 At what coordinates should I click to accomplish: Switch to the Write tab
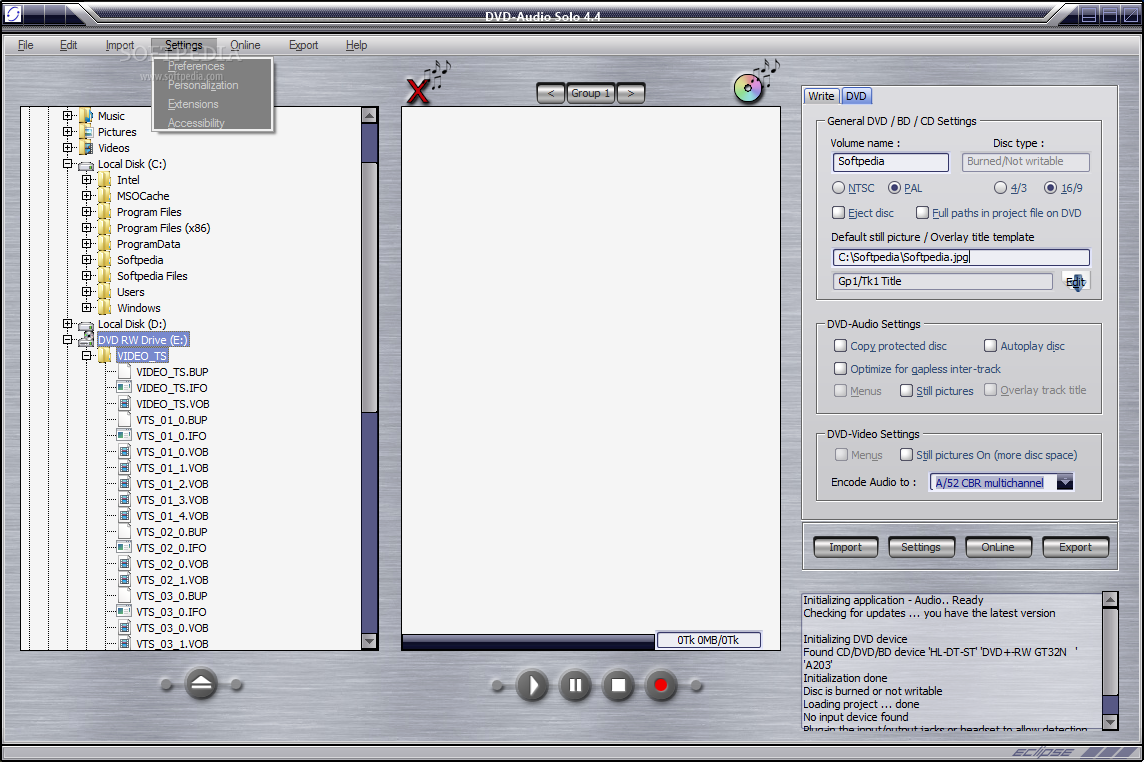821,96
